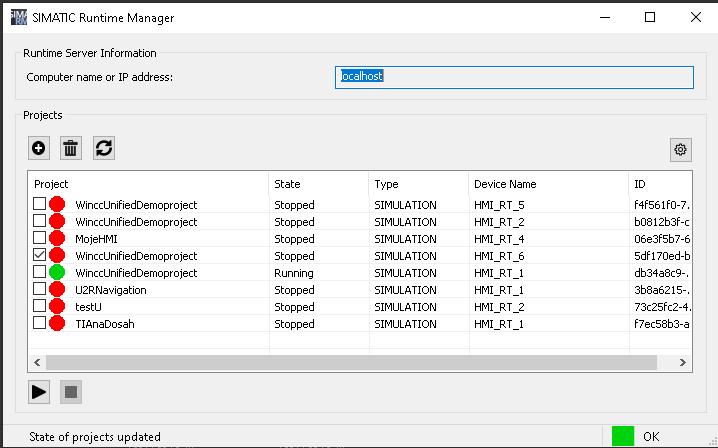Enable the testU project checkbox
The image size is (718, 448).
(x=40, y=305)
